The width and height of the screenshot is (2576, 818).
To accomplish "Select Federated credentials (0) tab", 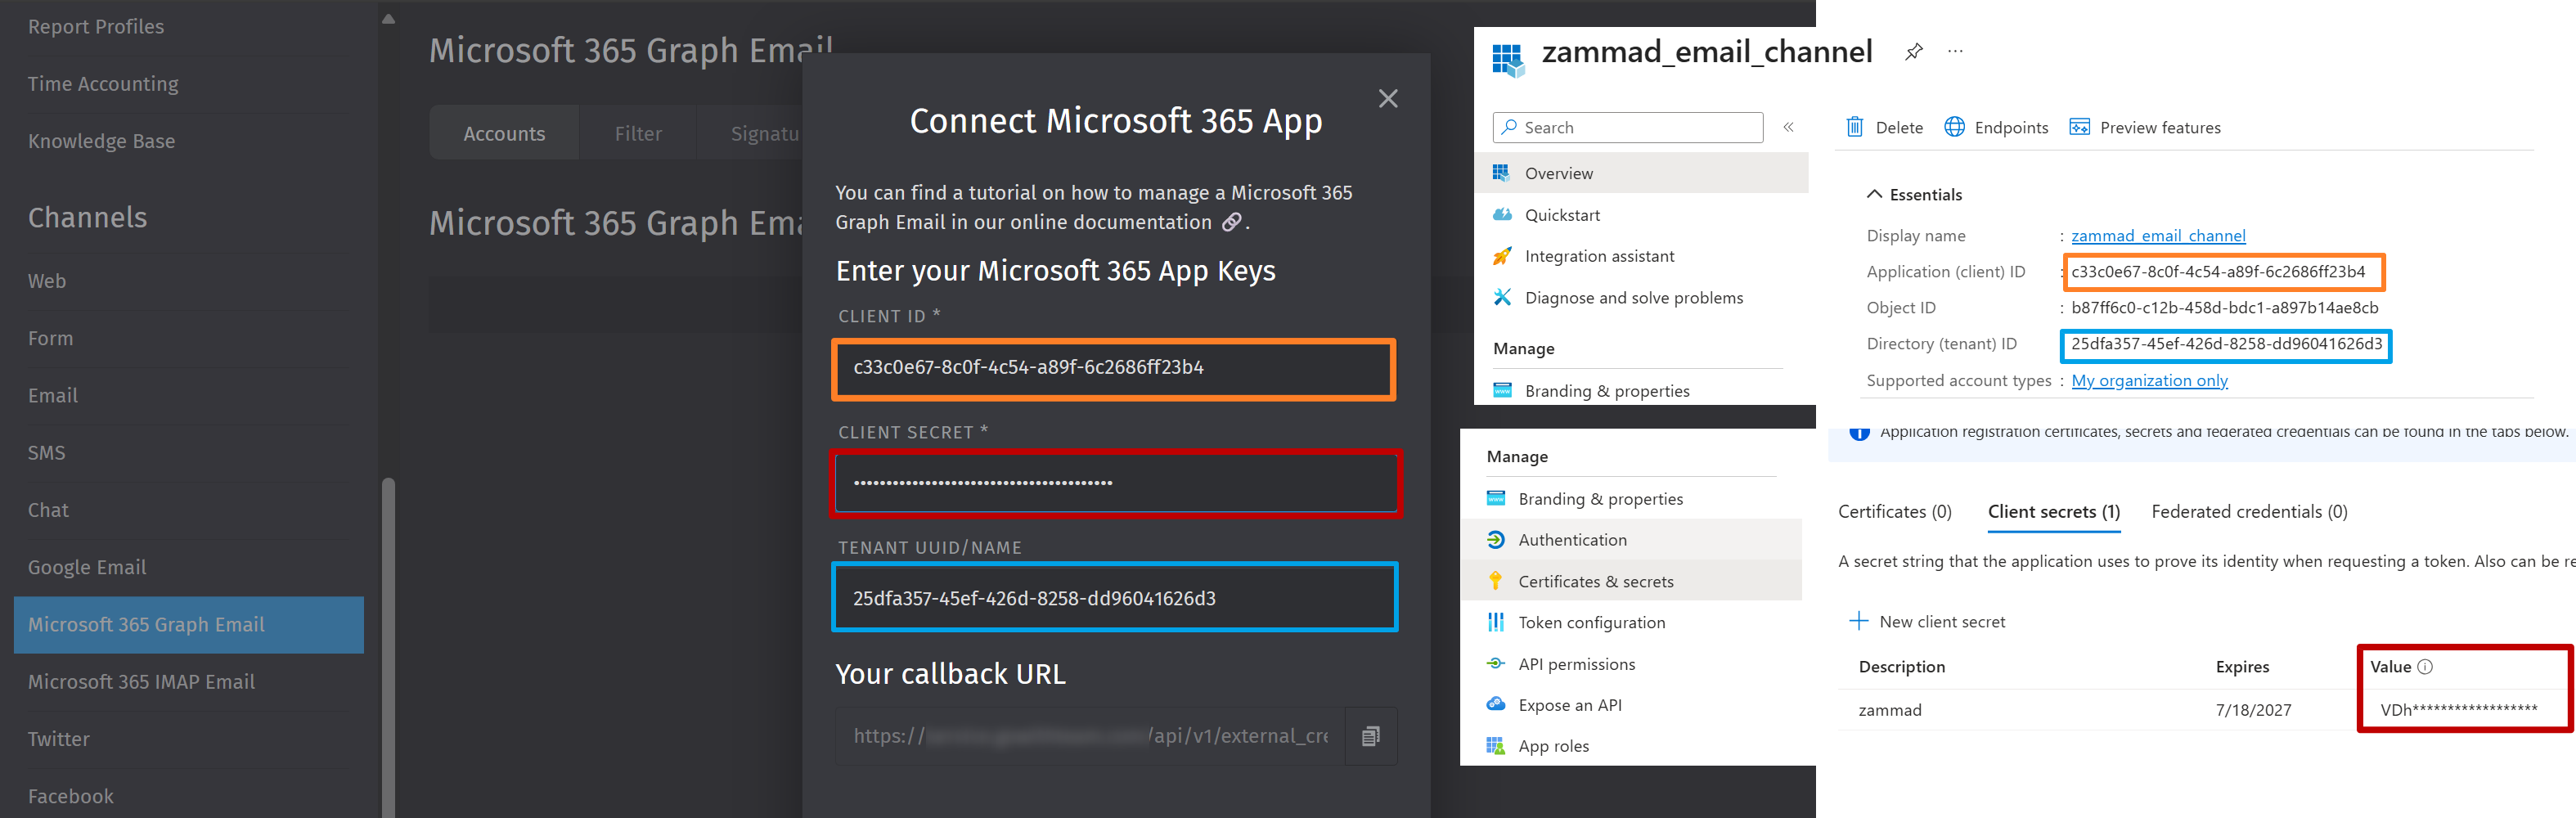I will (x=2249, y=511).
